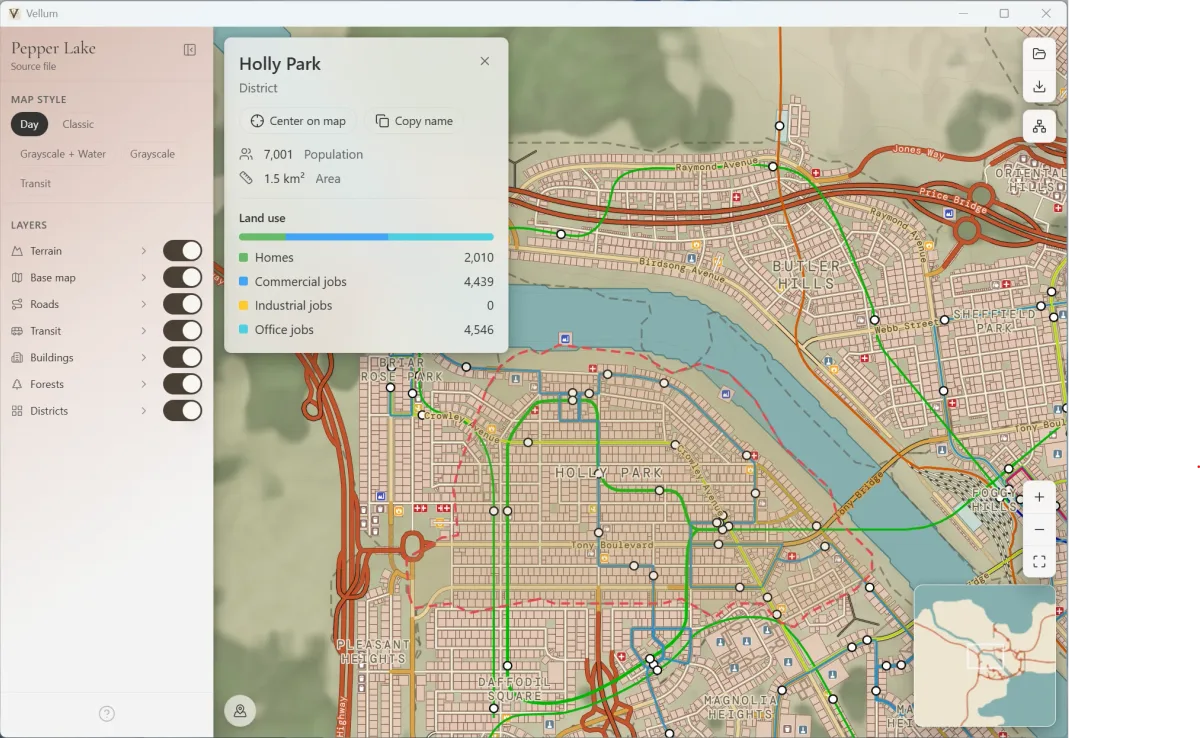Expand the Districts layer chevron
Screen dimensions: 1200x738
pos(144,411)
